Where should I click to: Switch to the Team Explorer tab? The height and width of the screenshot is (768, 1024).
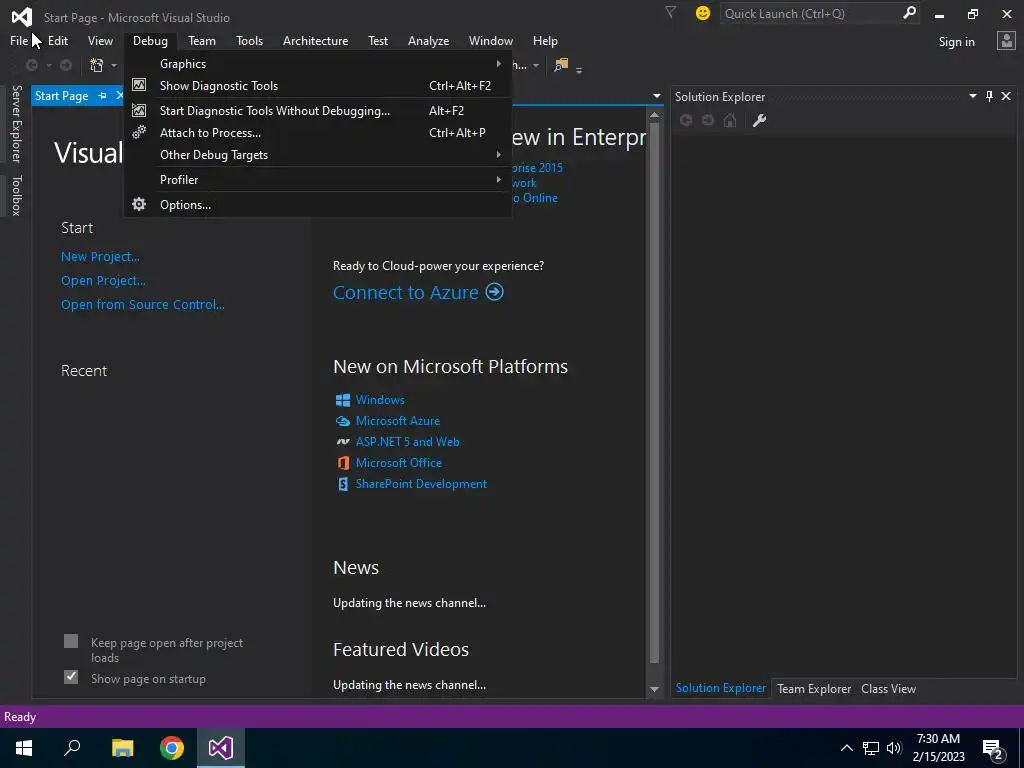point(814,688)
